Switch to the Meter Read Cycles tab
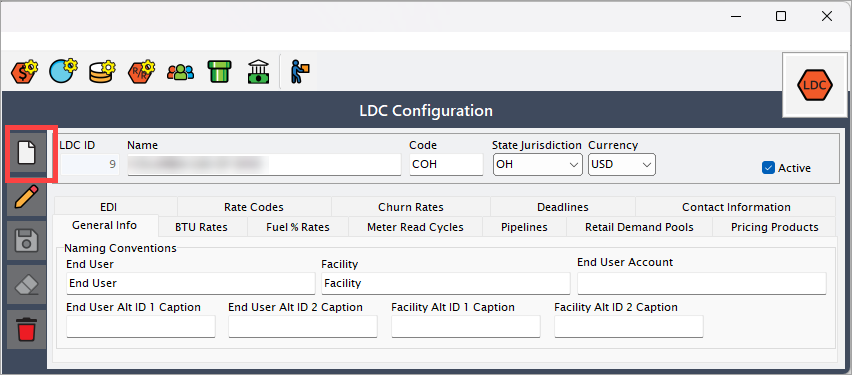The image size is (852, 375). pyautogui.click(x=415, y=227)
